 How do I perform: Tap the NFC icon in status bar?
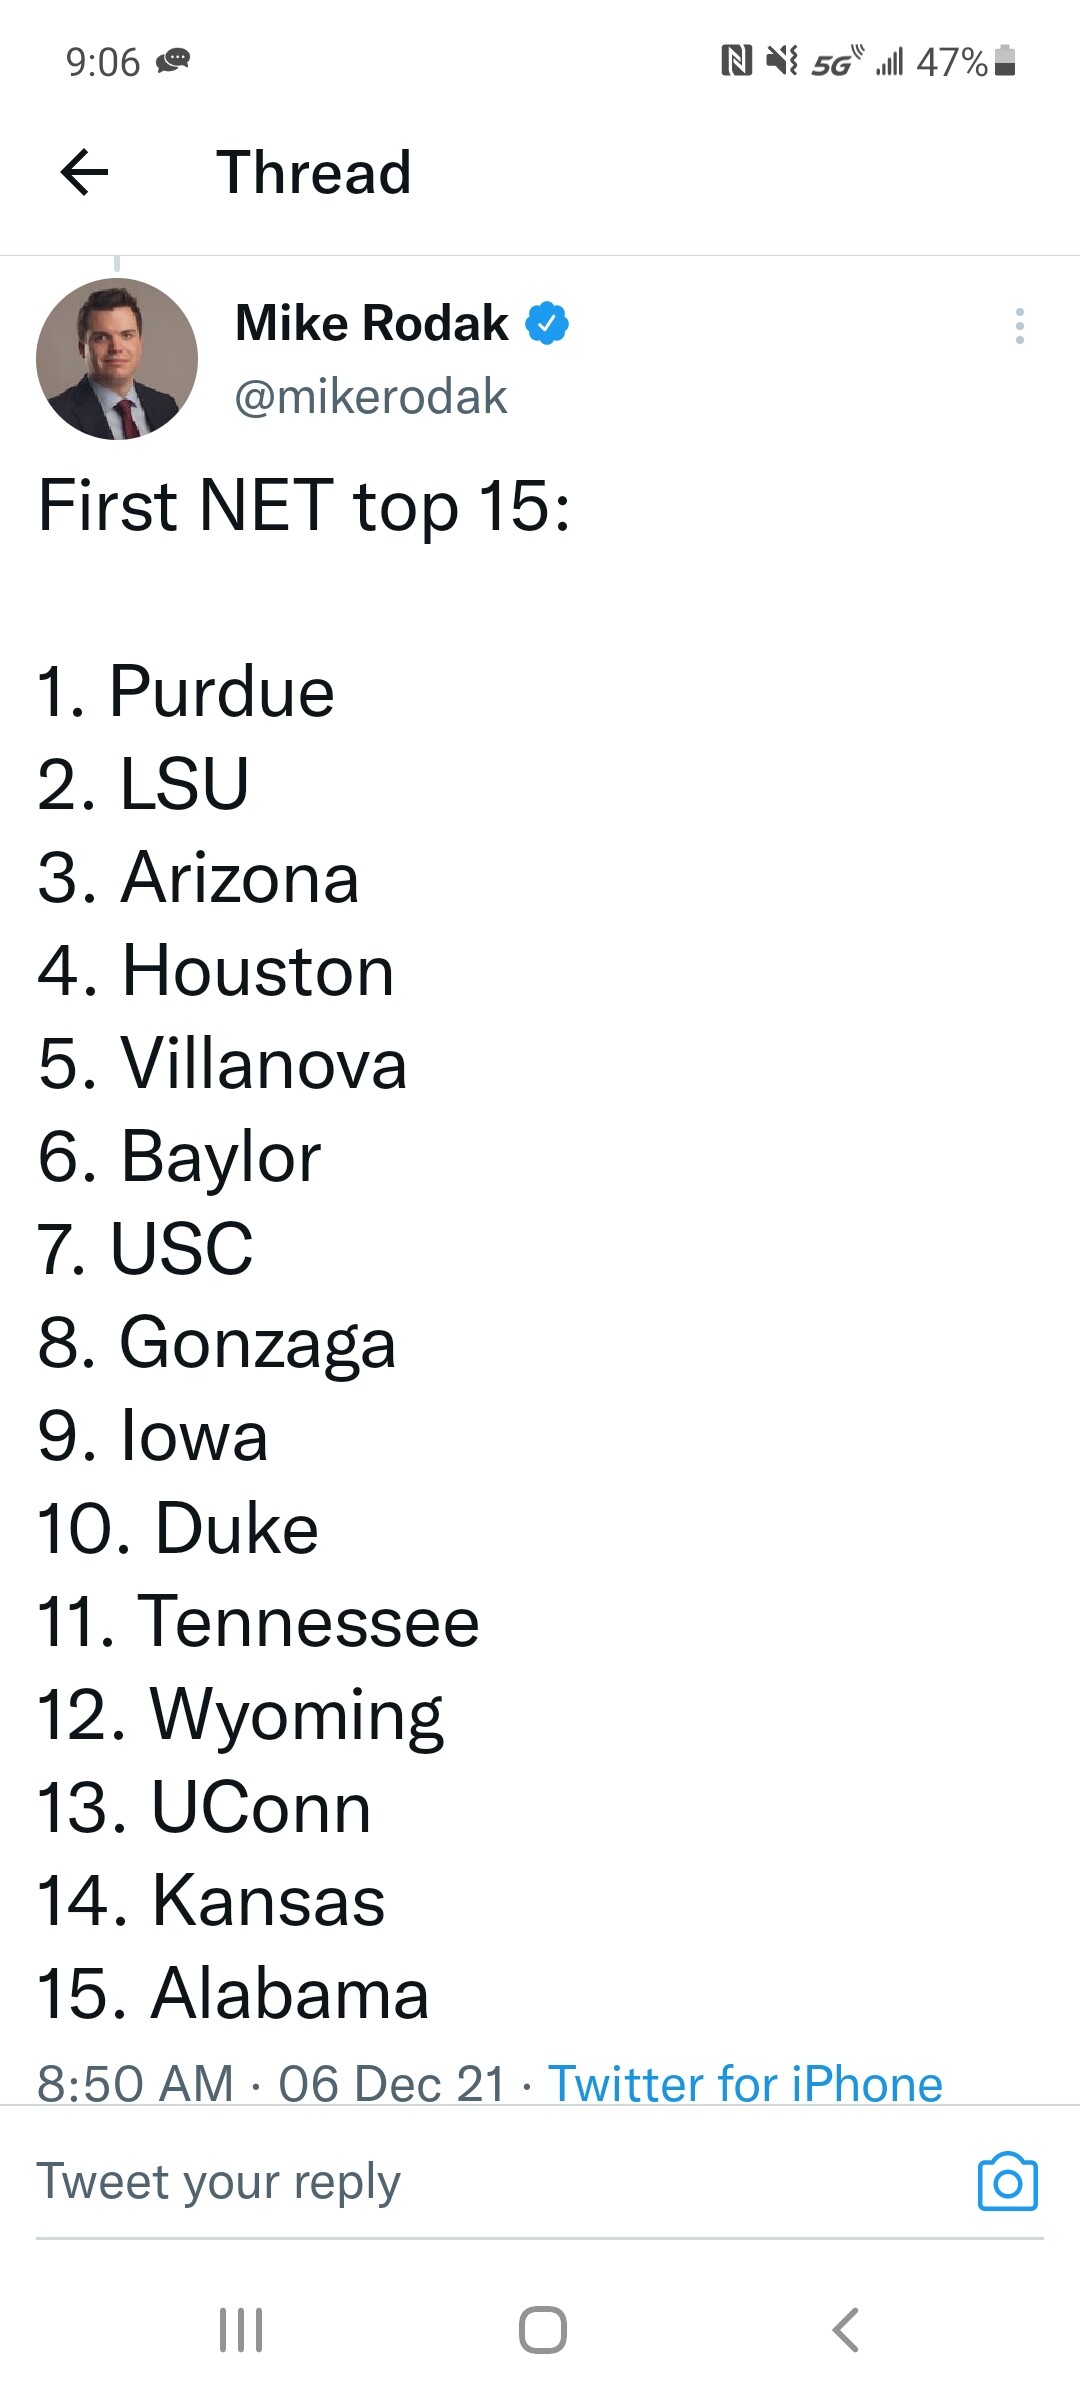(x=736, y=61)
